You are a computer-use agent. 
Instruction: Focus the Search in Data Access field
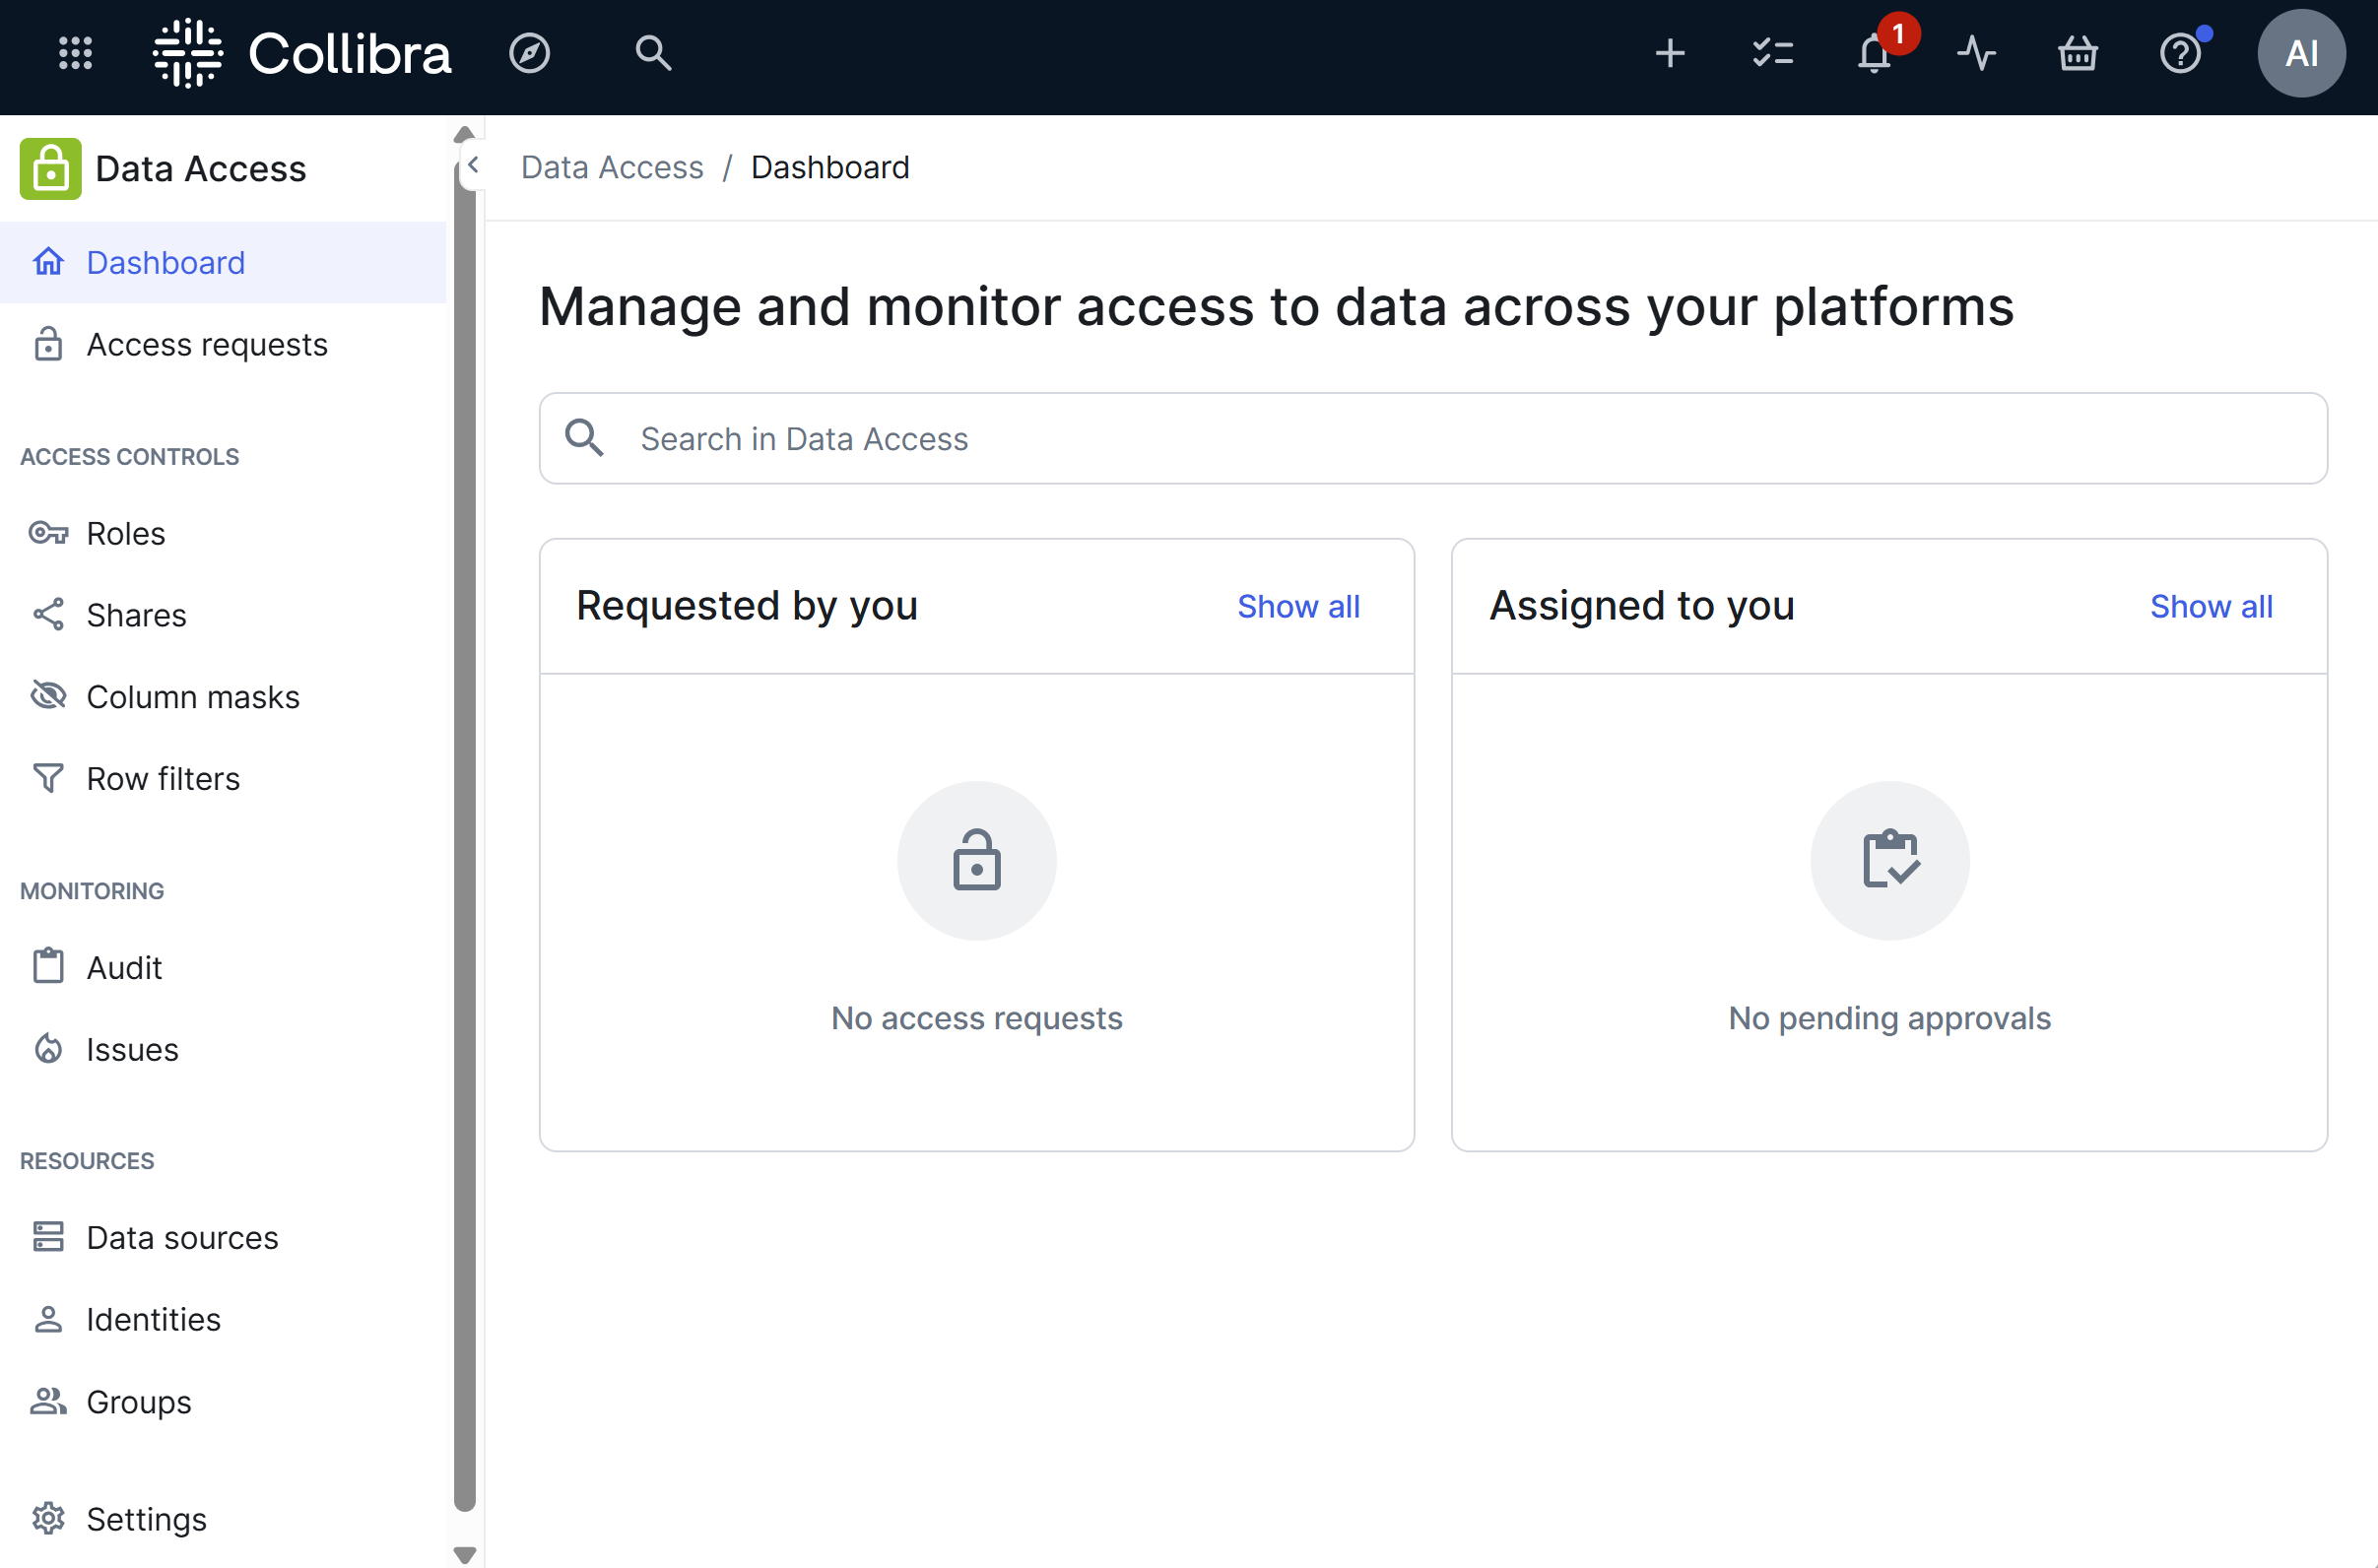coord(1433,438)
